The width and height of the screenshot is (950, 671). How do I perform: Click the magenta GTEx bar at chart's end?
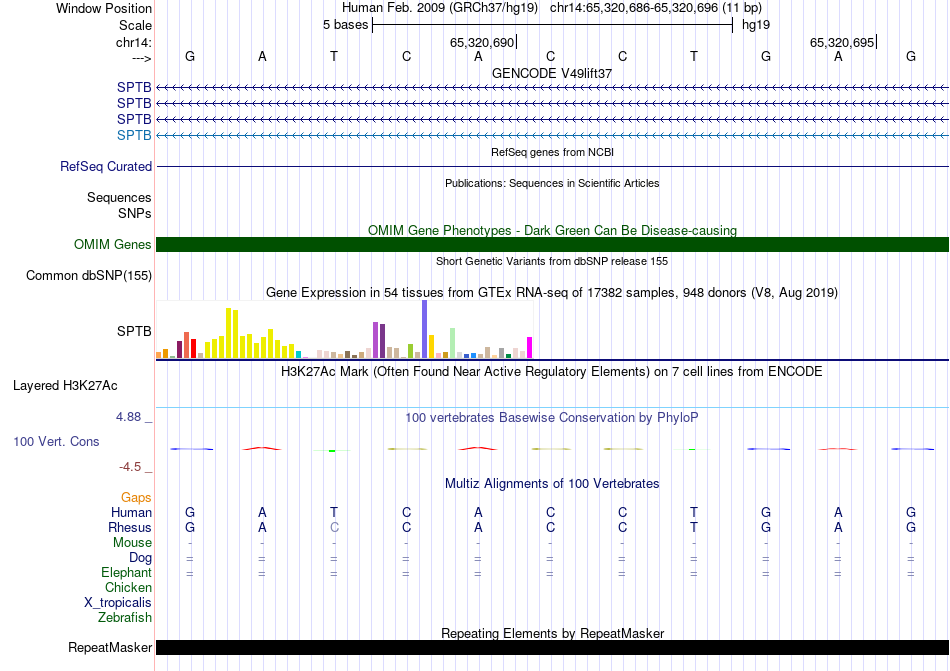point(530,348)
